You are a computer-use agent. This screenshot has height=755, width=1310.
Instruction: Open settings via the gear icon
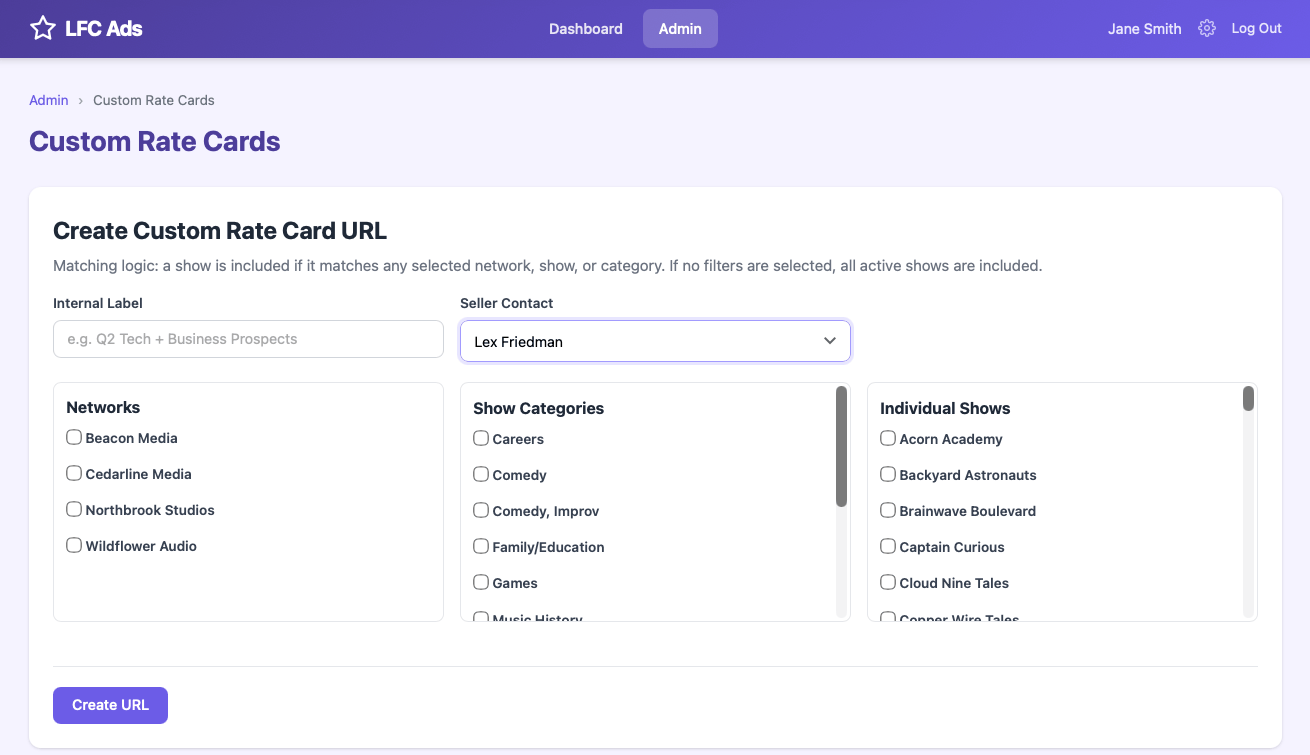pos(1206,28)
